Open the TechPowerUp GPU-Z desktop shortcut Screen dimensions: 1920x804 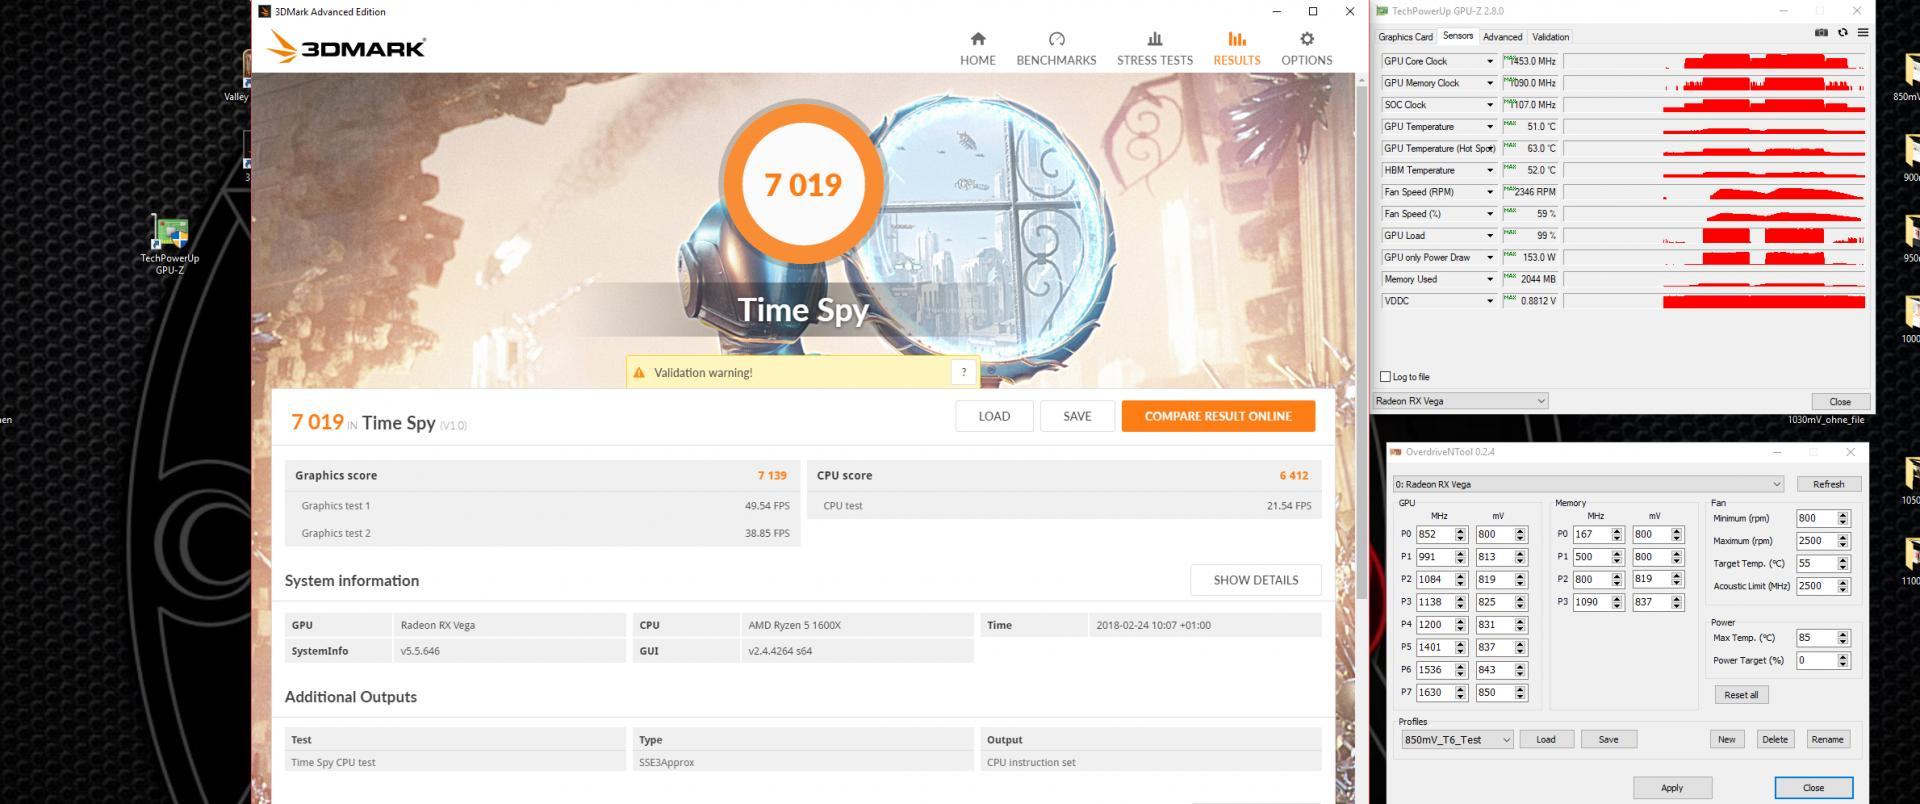[170, 245]
